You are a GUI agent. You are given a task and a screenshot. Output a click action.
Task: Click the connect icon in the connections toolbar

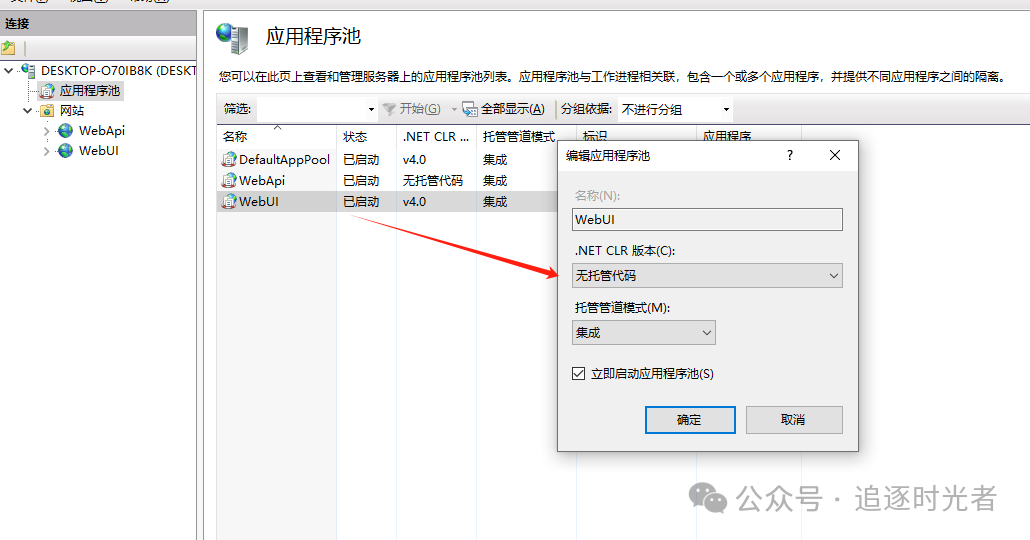point(9,48)
